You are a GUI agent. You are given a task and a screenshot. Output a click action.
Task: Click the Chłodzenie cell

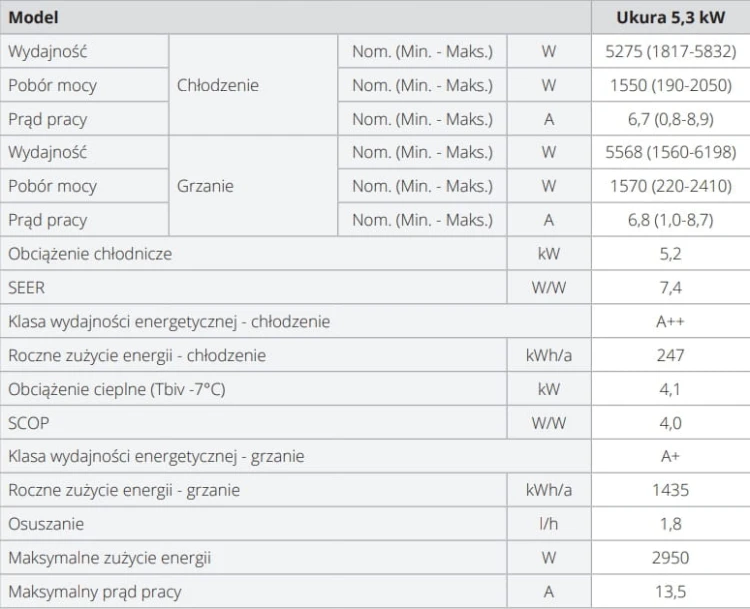[x=253, y=85]
